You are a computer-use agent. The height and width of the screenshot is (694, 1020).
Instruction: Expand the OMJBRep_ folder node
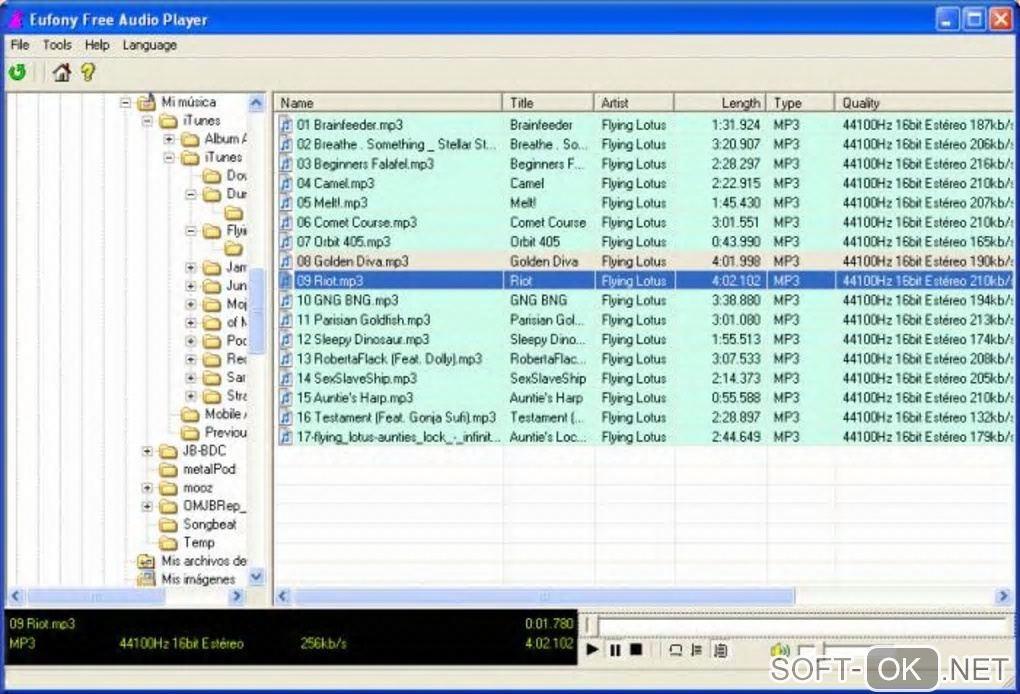[x=147, y=506]
